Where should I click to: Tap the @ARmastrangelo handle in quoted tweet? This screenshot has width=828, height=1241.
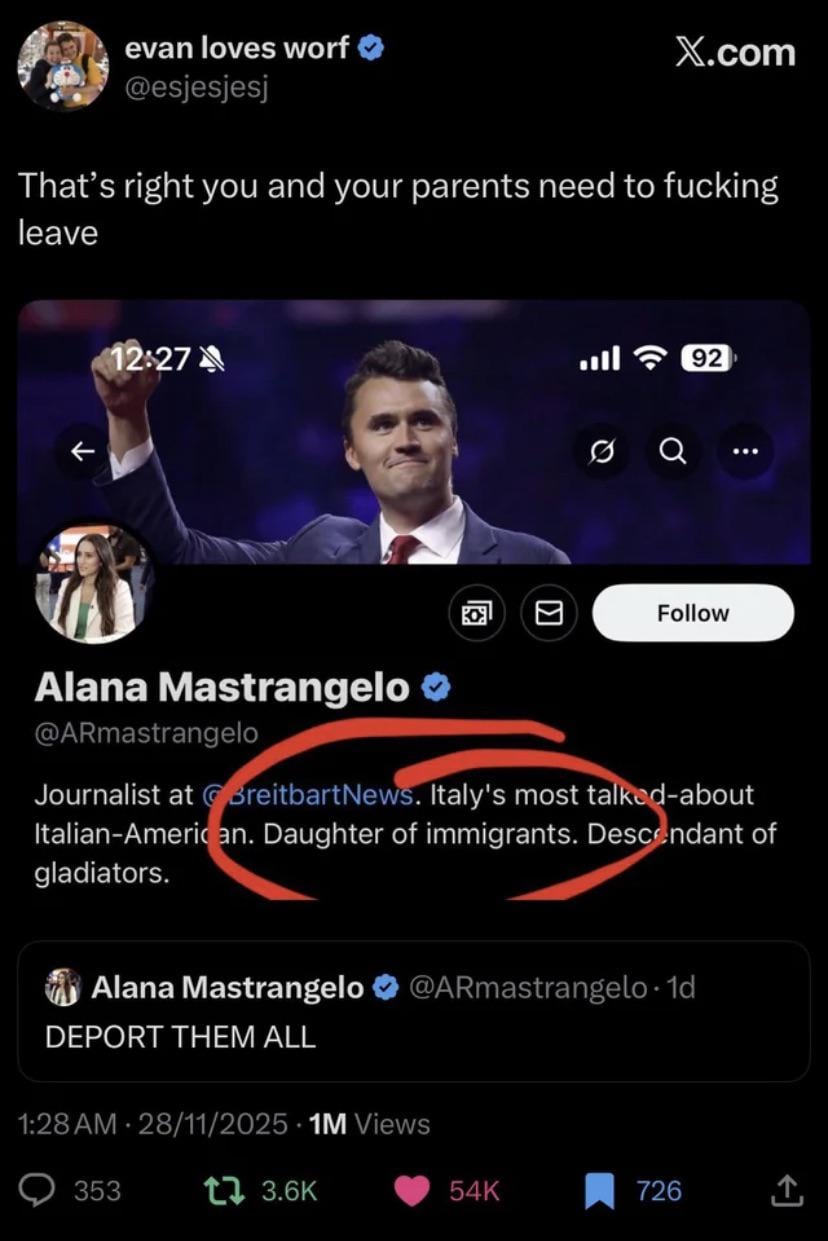coord(528,988)
